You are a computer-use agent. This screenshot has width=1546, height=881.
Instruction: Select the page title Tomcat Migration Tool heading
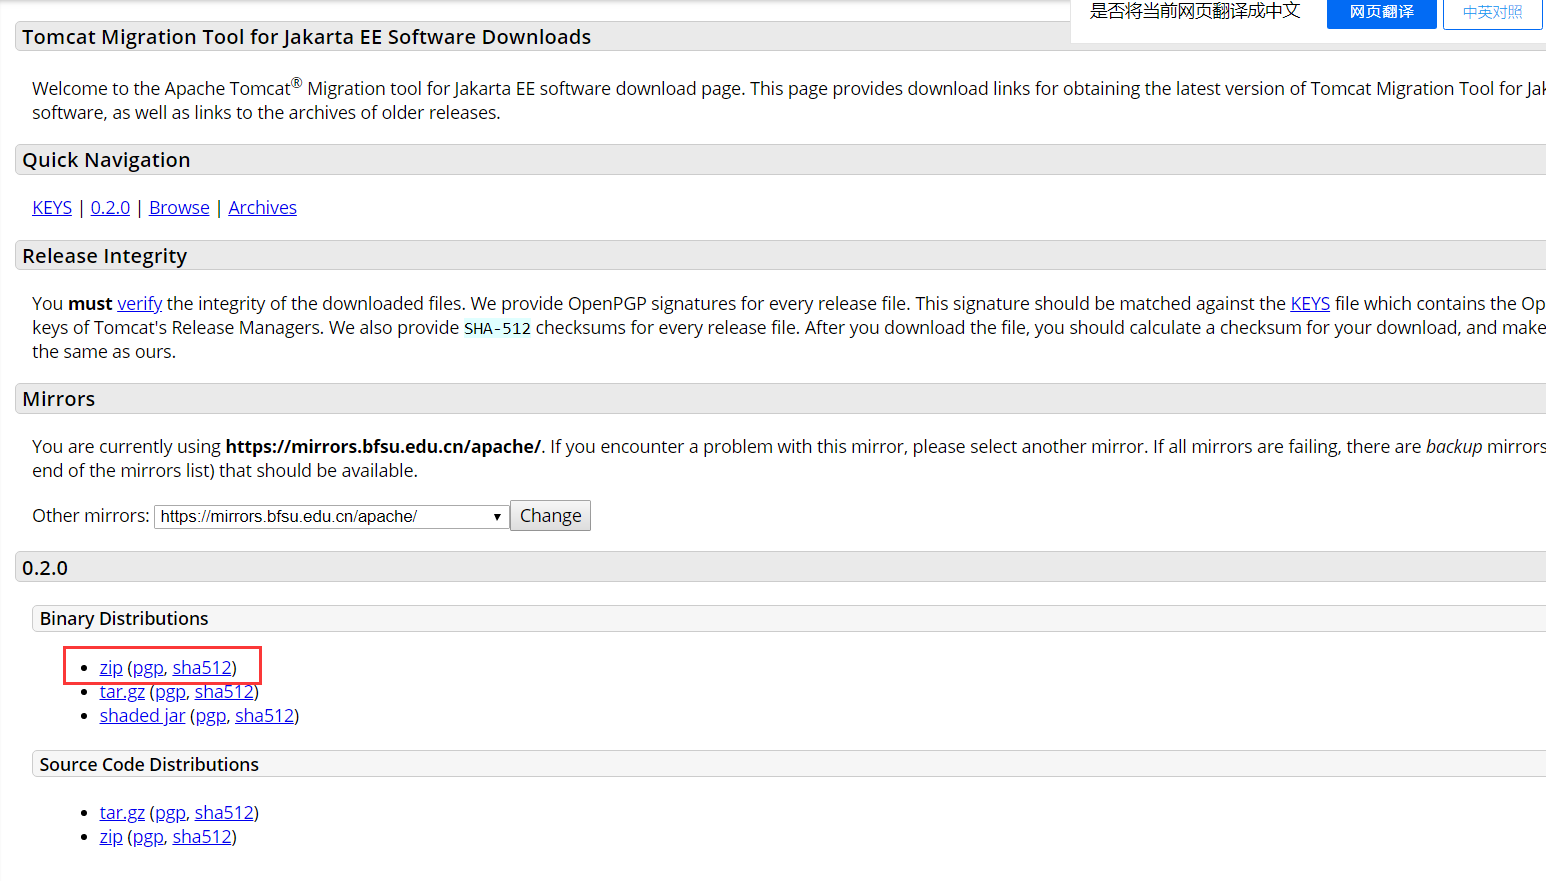(307, 37)
